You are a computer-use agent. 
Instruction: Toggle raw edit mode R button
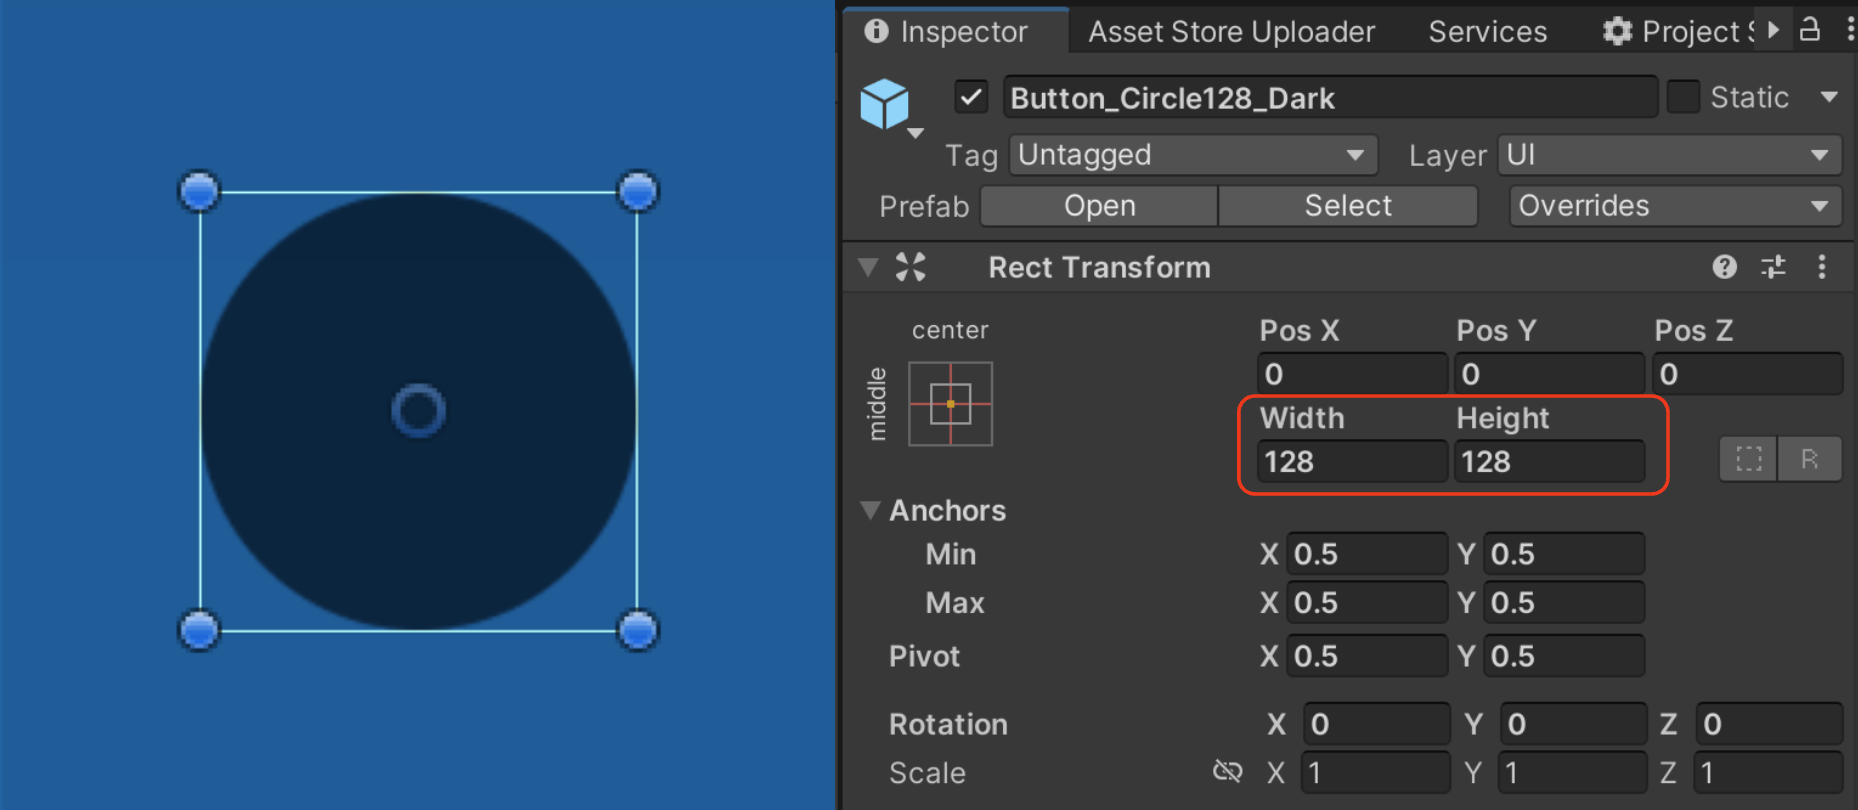tap(1809, 459)
